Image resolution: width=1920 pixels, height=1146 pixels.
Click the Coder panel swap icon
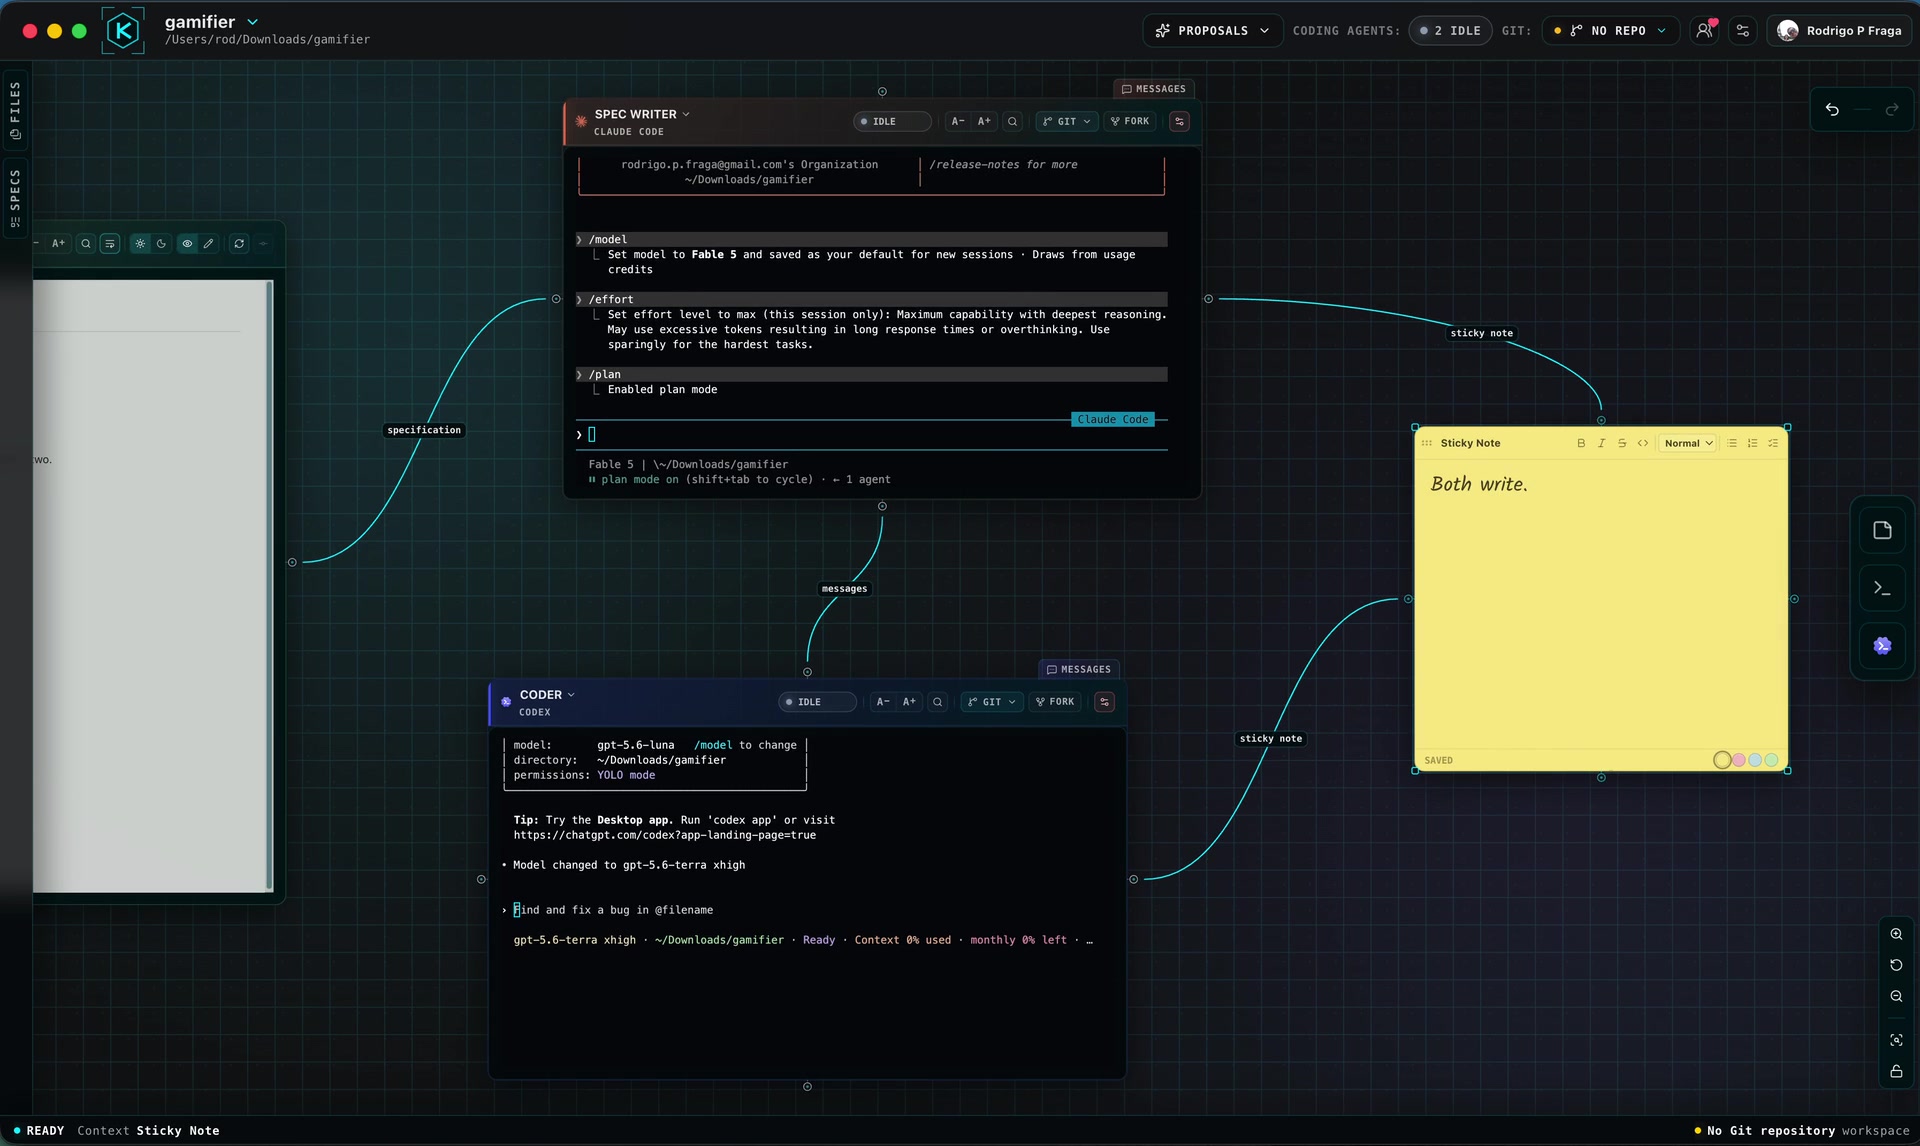[1105, 702]
